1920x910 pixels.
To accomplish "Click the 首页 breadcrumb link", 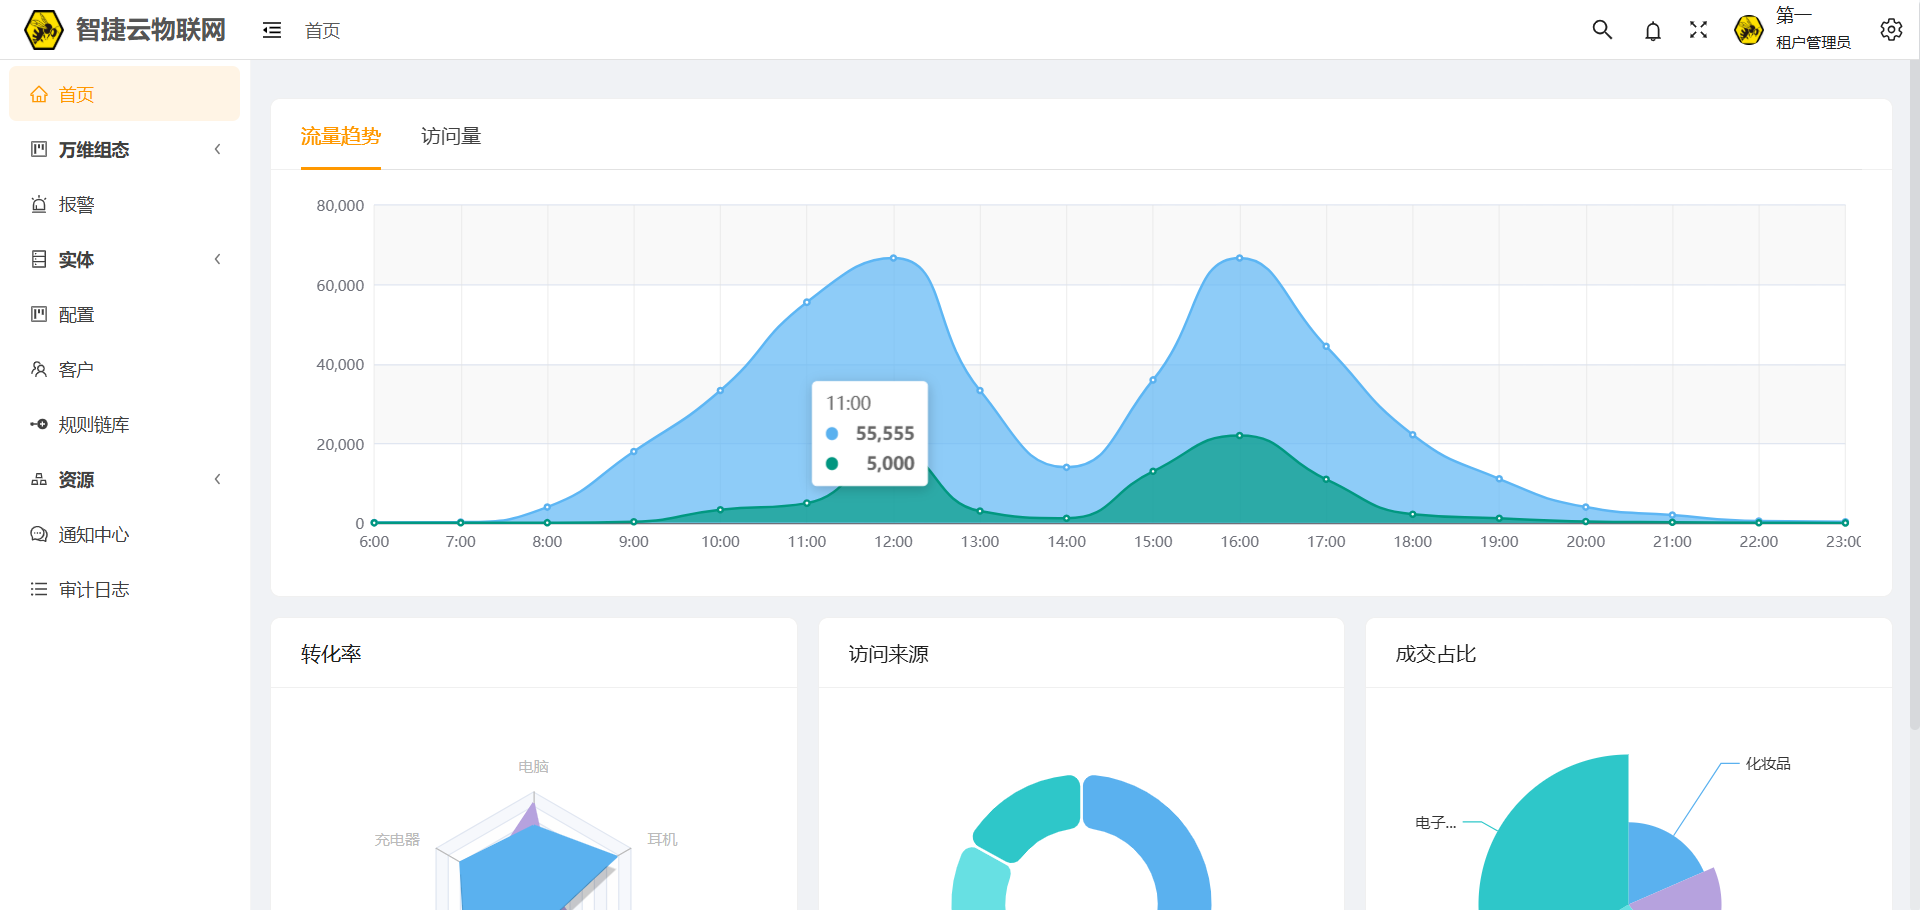I will pyautogui.click(x=322, y=31).
